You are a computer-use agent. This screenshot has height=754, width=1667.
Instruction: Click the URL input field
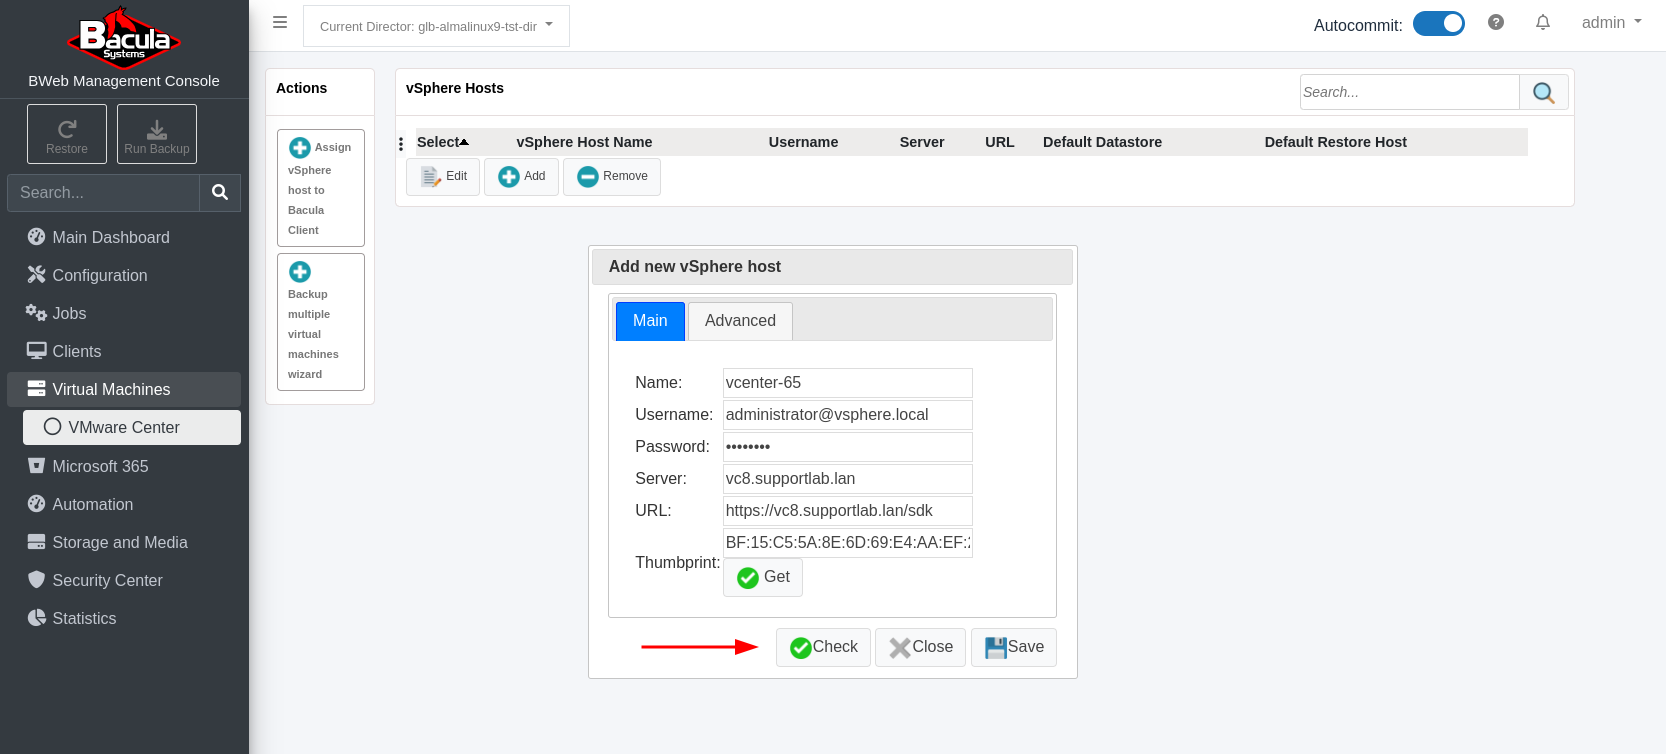click(x=848, y=511)
